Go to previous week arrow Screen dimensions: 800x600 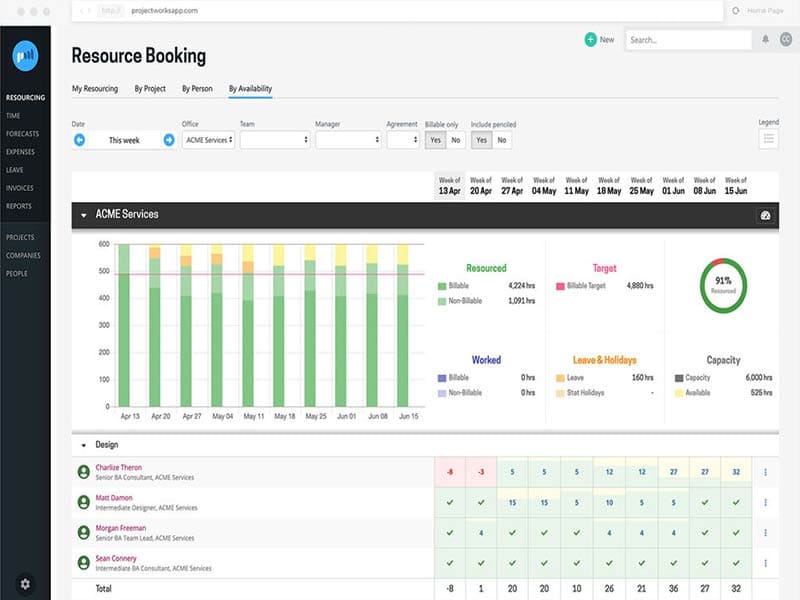(79, 140)
